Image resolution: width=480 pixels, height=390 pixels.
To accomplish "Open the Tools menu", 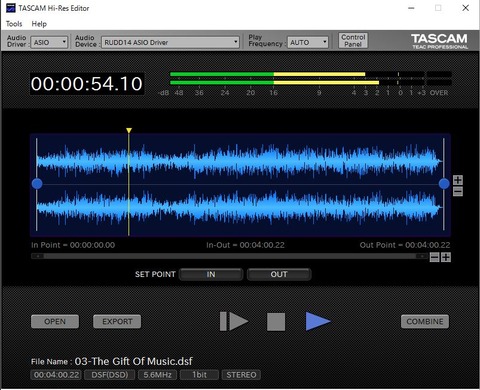I will click(14, 24).
